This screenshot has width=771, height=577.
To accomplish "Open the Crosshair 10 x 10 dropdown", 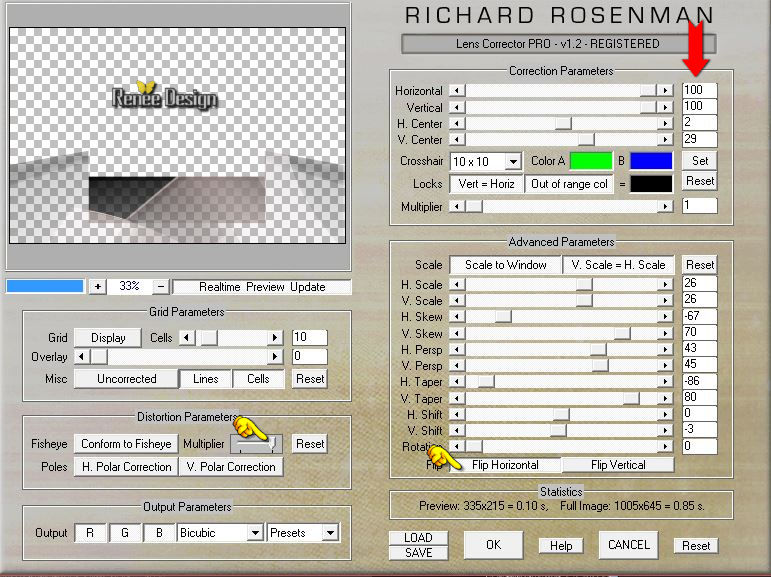I will pyautogui.click(x=486, y=161).
